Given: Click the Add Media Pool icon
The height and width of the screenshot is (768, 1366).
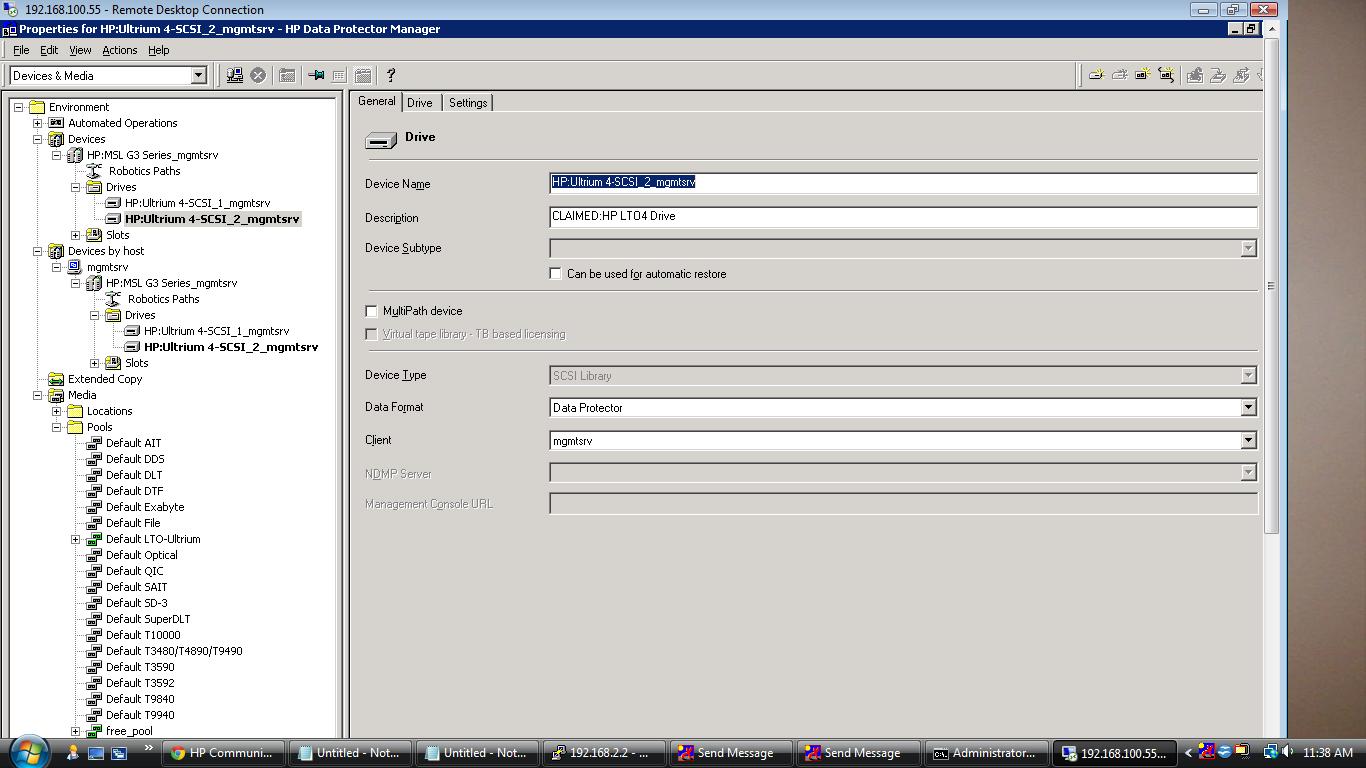Looking at the screenshot, I should coord(1142,75).
